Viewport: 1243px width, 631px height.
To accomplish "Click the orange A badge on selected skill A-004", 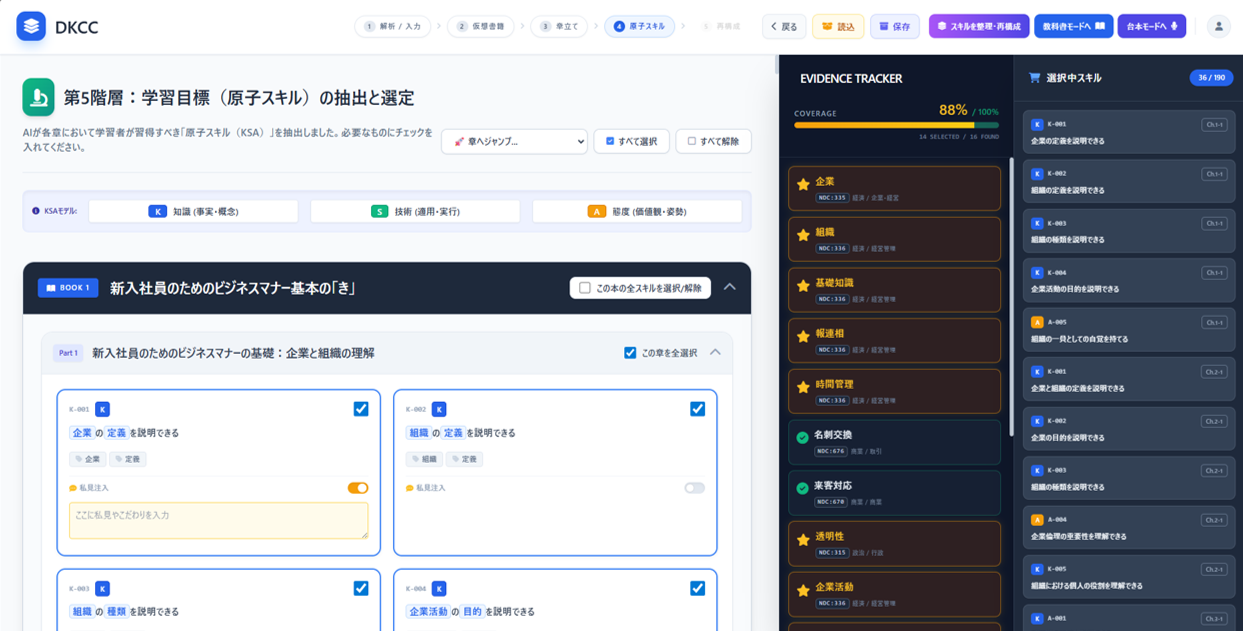I will point(1037,520).
